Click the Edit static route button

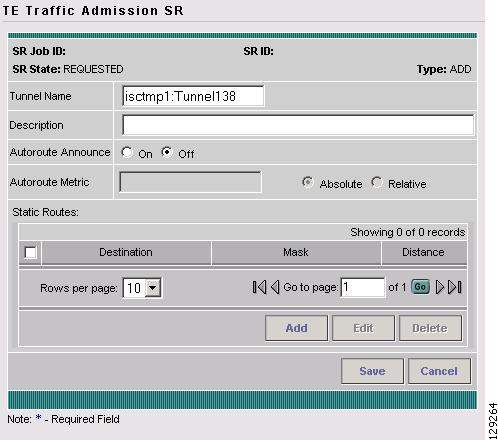pyautogui.click(x=363, y=328)
